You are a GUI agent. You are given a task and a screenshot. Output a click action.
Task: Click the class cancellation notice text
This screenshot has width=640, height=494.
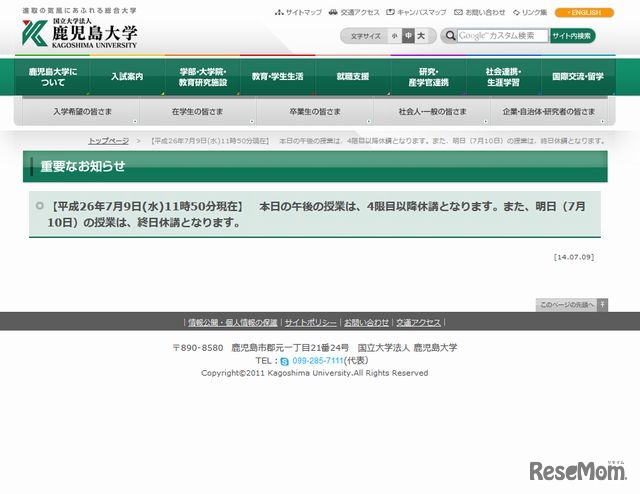tap(316, 215)
